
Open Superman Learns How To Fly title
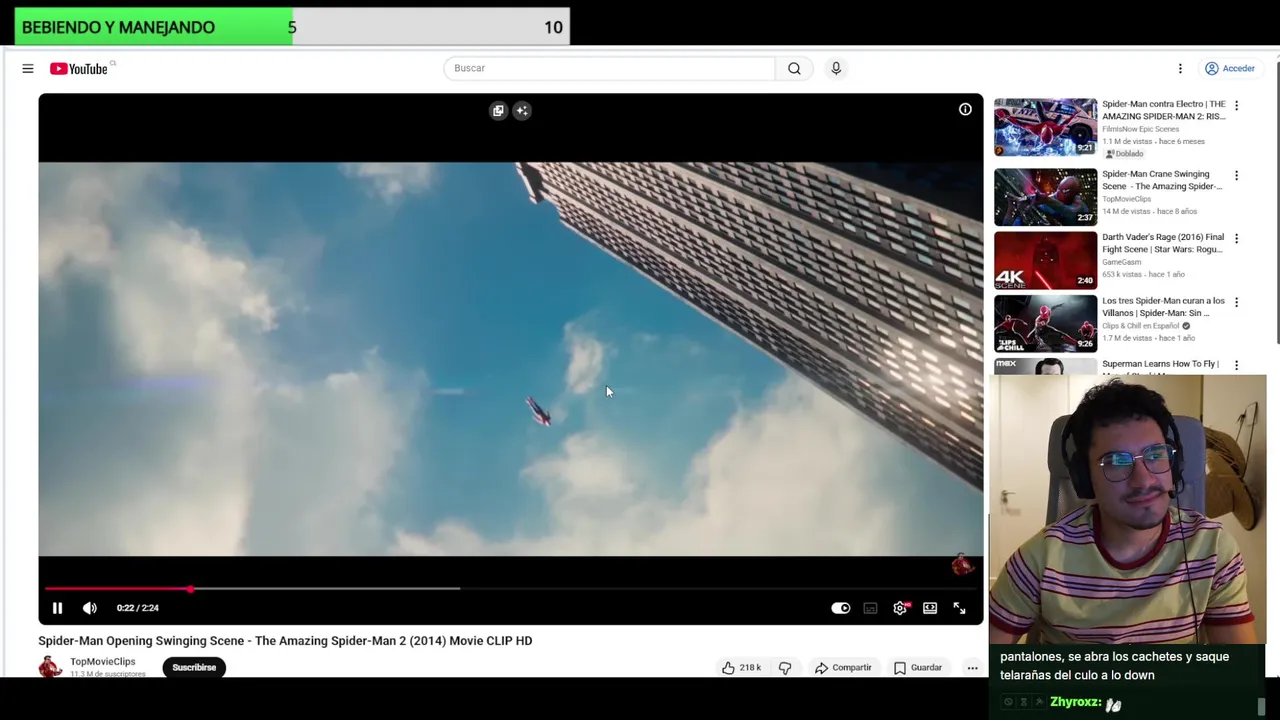[x=1160, y=365]
